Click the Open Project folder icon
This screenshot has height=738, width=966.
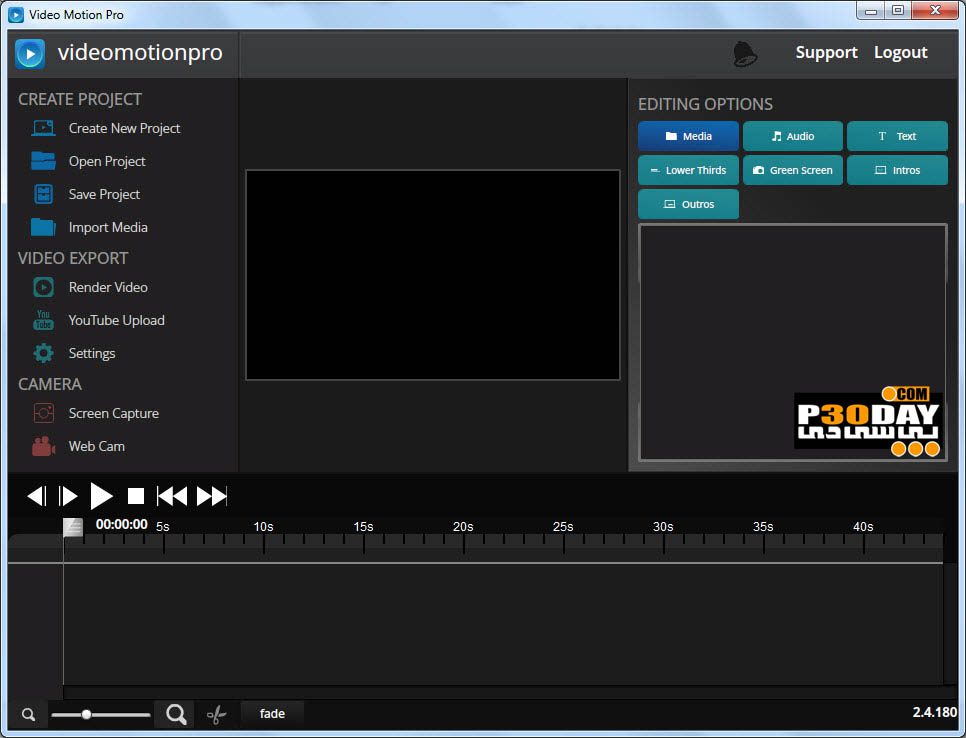pyautogui.click(x=43, y=161)
